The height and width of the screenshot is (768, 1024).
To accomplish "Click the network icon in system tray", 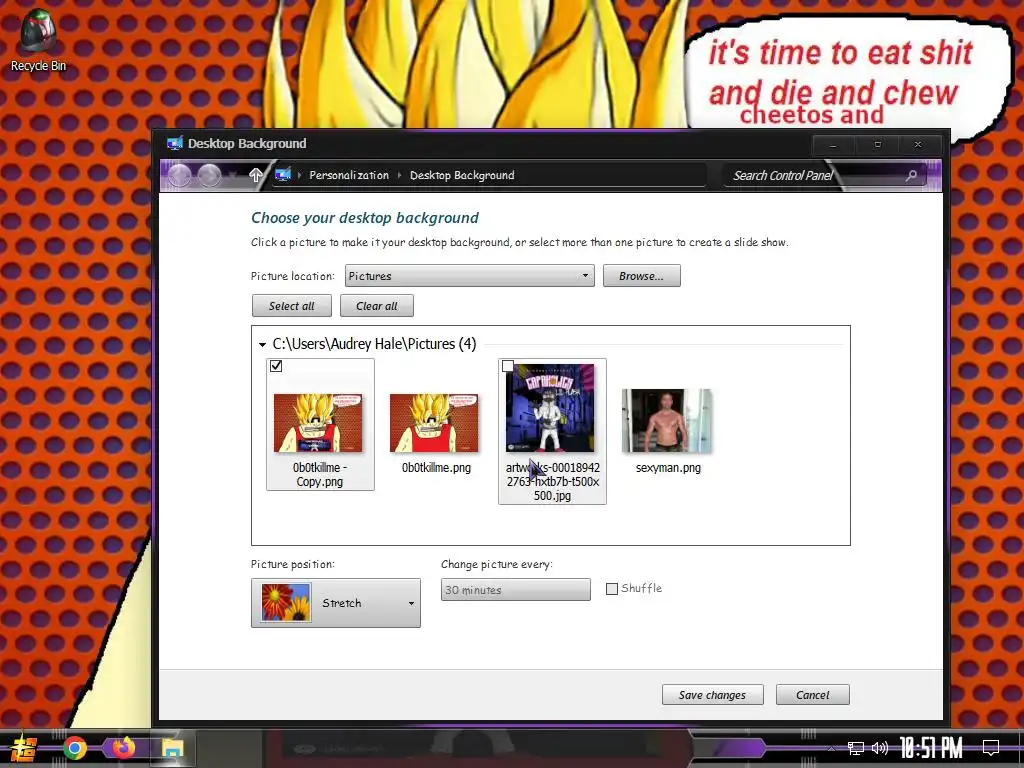I will (856, 748).
